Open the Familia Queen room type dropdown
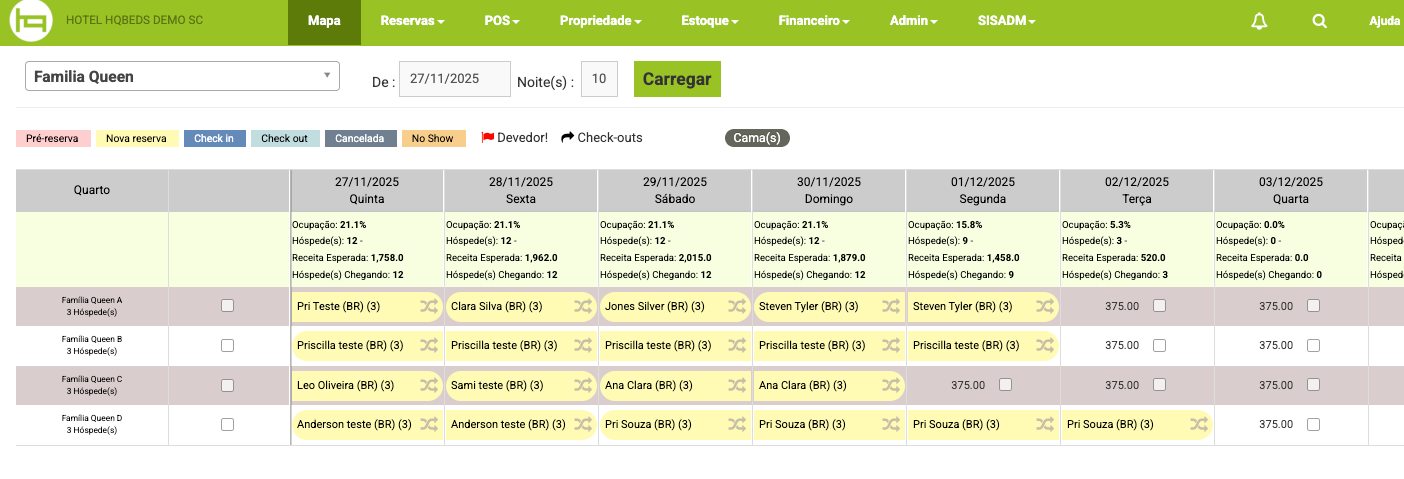1404x479 pixels. click(x=182, y=77)
